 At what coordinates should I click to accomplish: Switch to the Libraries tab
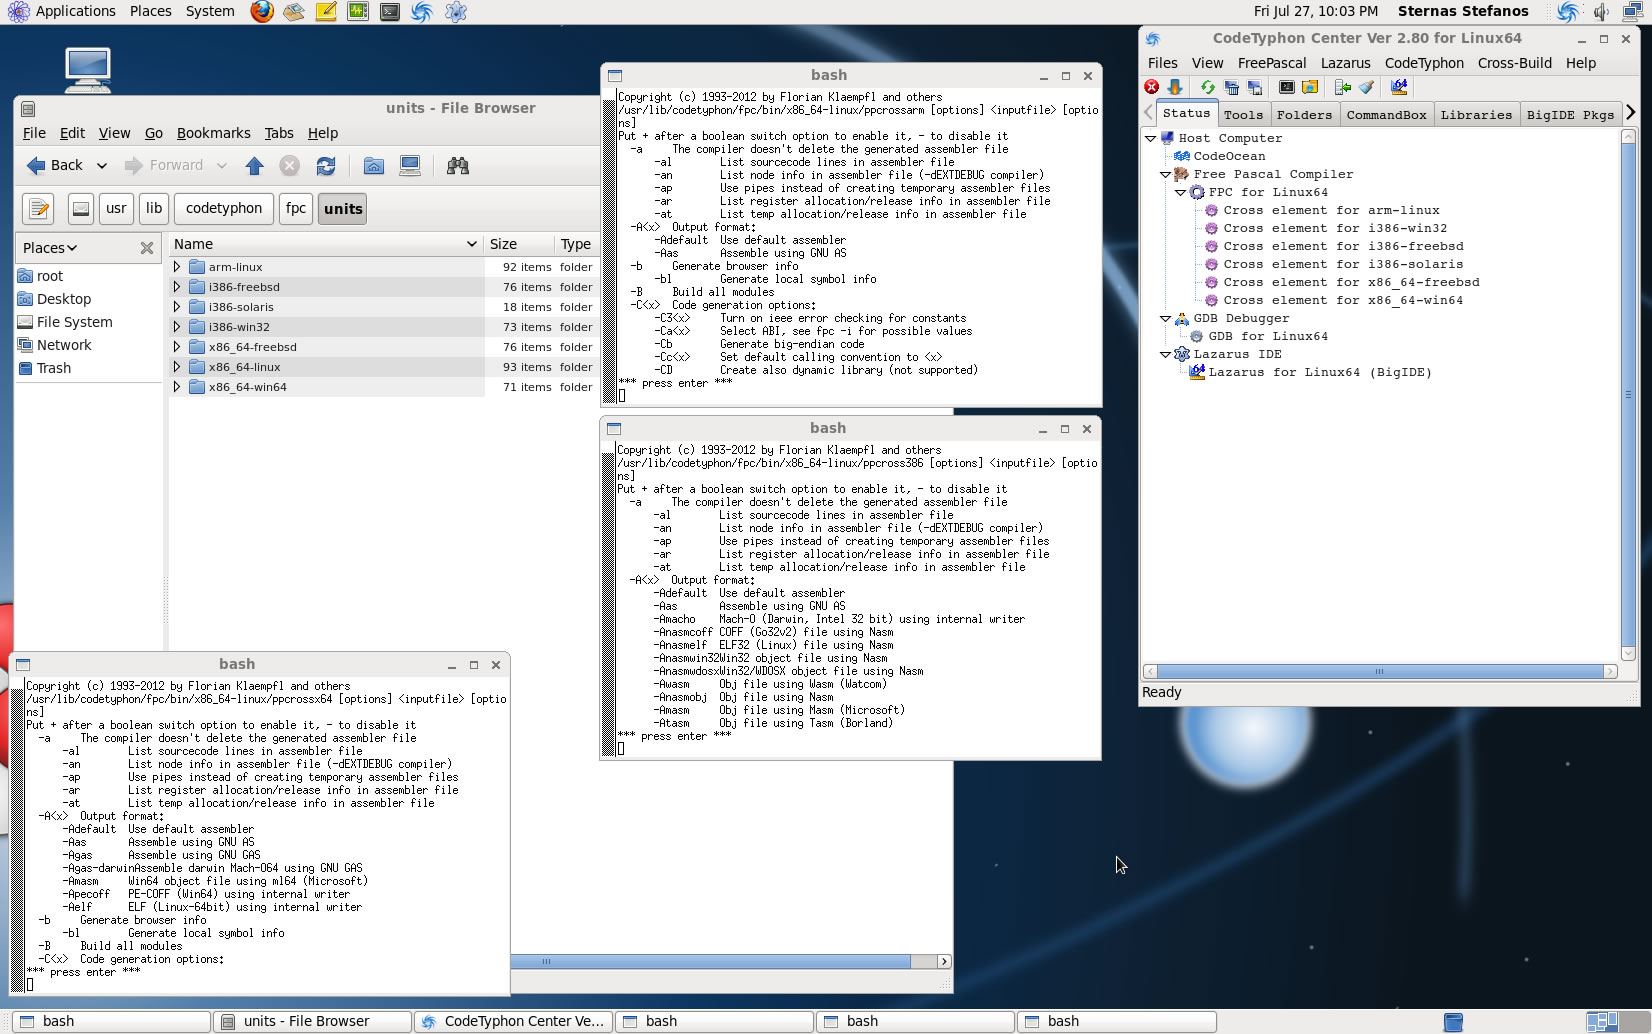tap(1476, 115)
